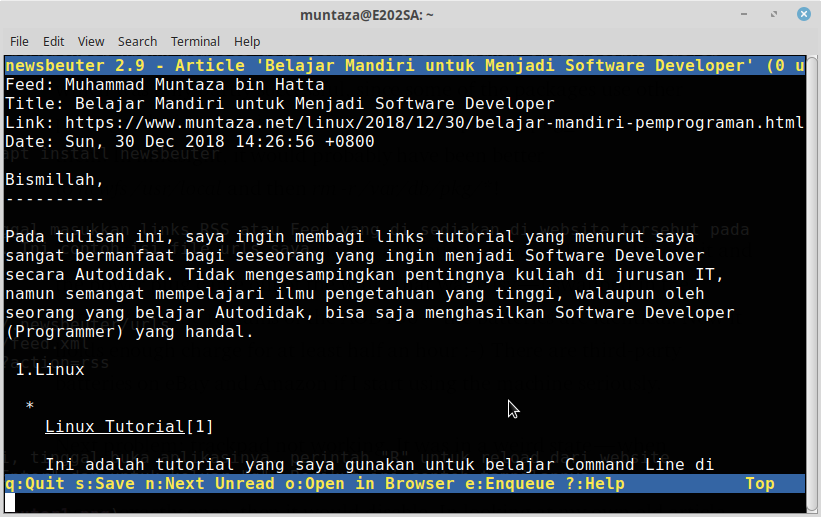Click the 'Title: Belajar Mandiri' line
821x517 pixels.
(280, 104)
